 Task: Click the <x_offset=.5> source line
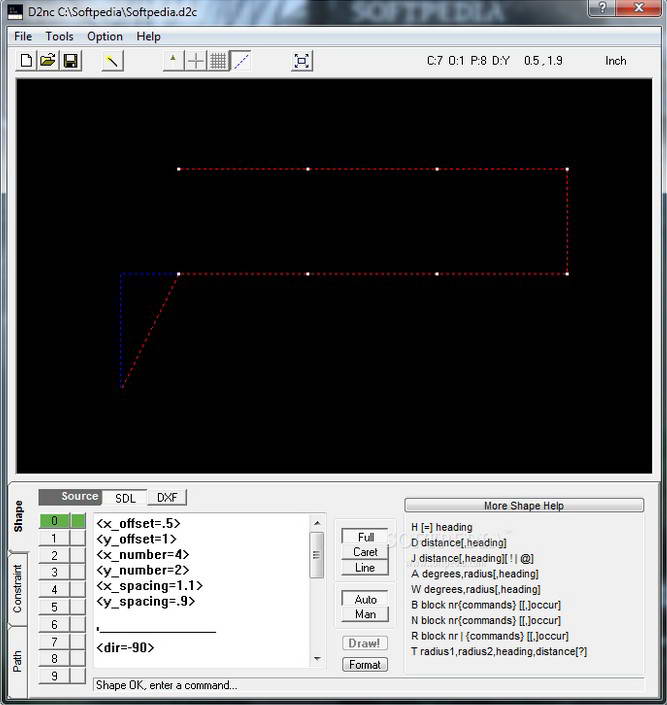point(139,523)
